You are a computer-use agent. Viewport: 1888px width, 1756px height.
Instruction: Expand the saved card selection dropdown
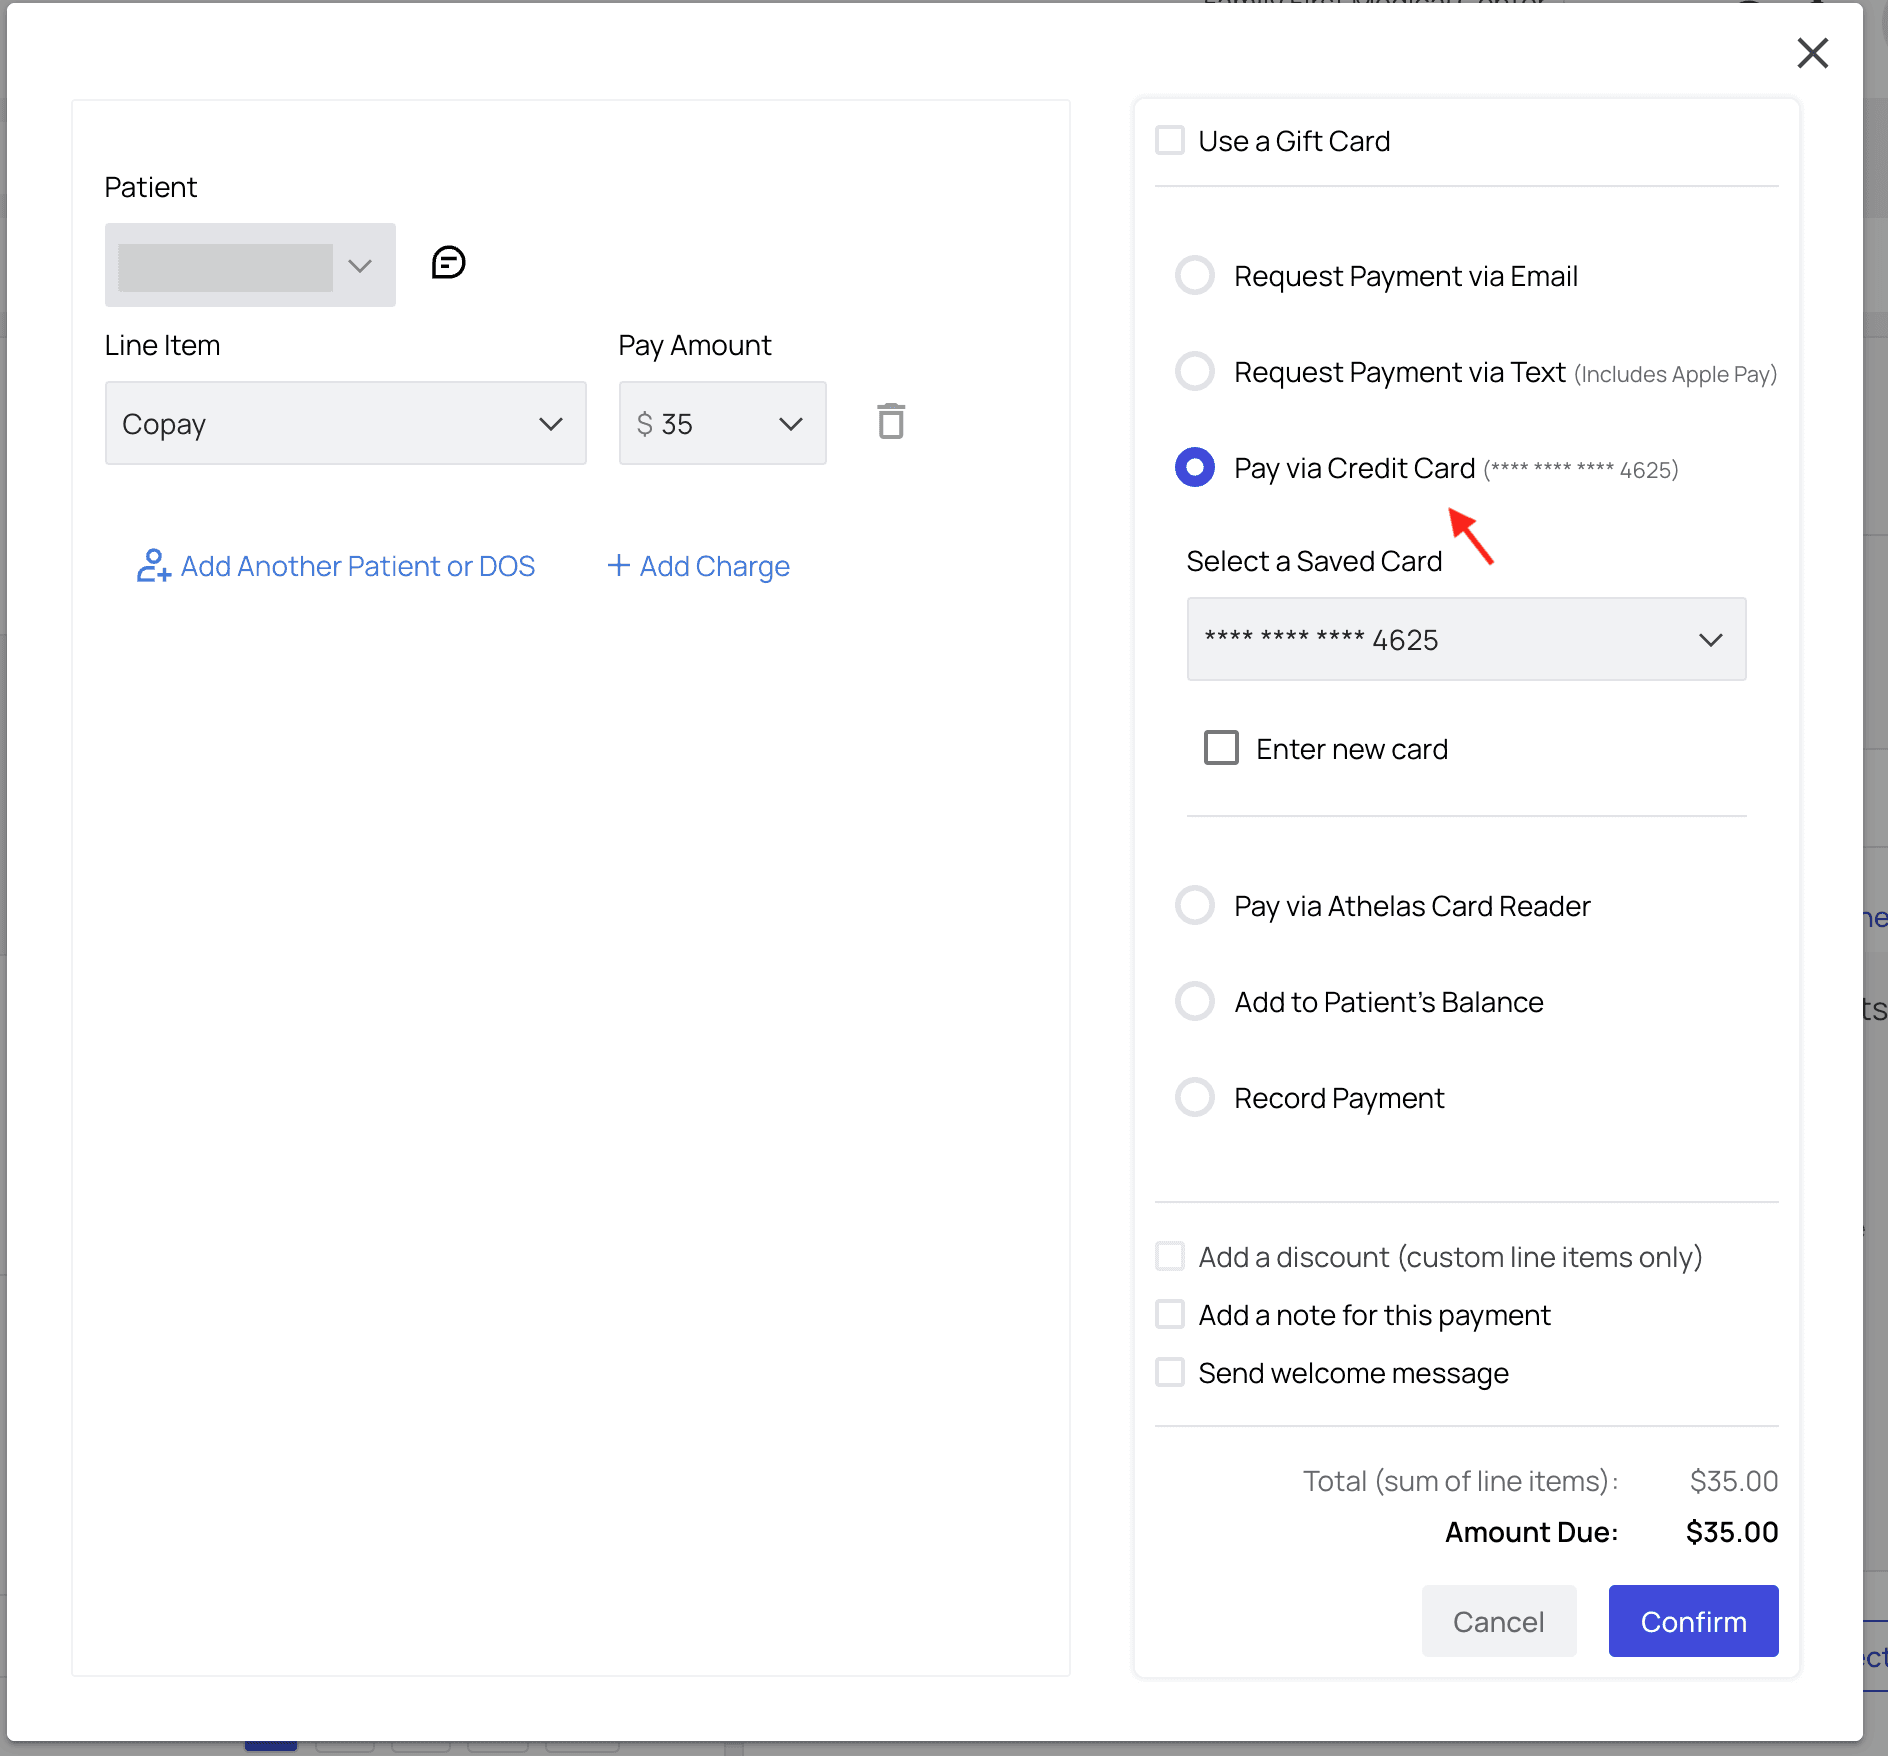[x=1465, y=640]
